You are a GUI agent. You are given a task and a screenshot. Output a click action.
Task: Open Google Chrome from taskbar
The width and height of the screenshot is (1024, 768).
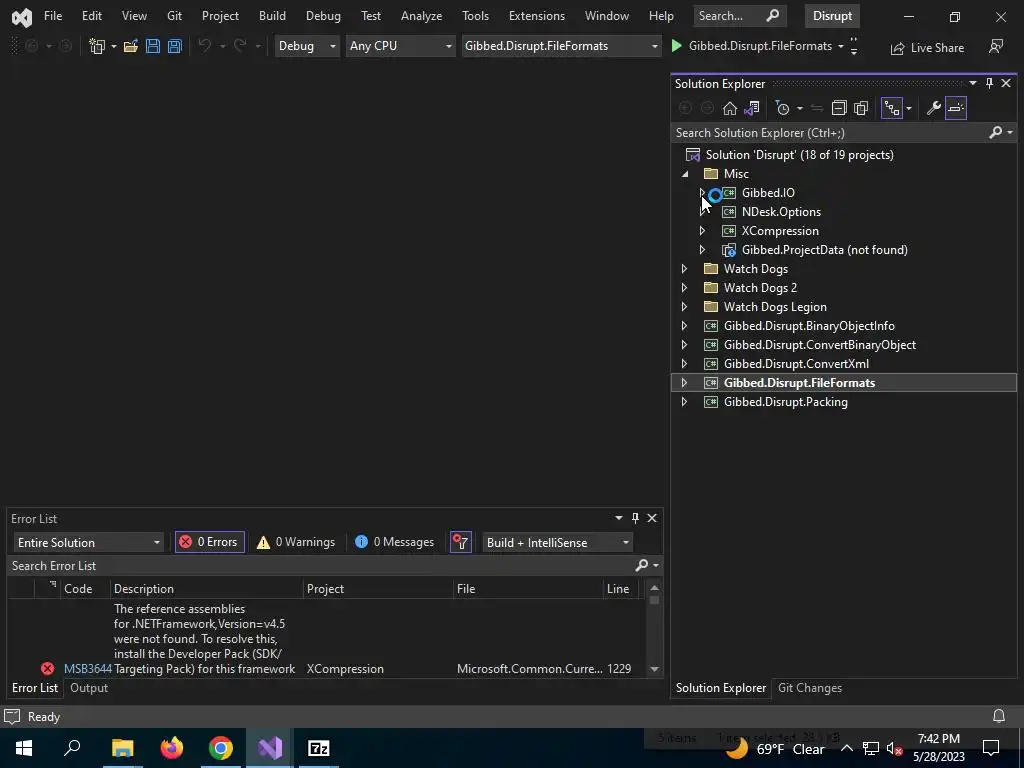click(221, 748)
